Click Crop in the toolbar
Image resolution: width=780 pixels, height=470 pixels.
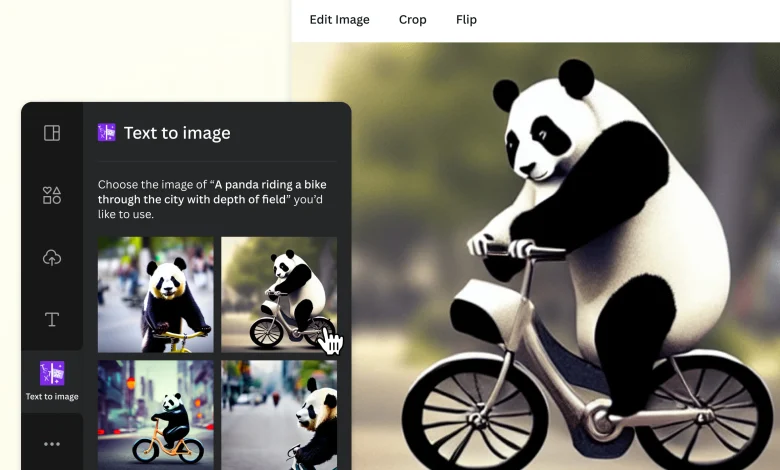click(412, 19)
